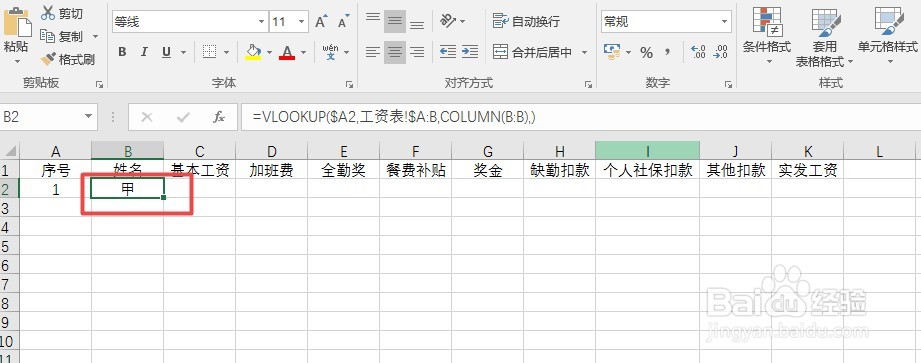
Task: Select cell 餐费补贴
Action: (416, 170)
